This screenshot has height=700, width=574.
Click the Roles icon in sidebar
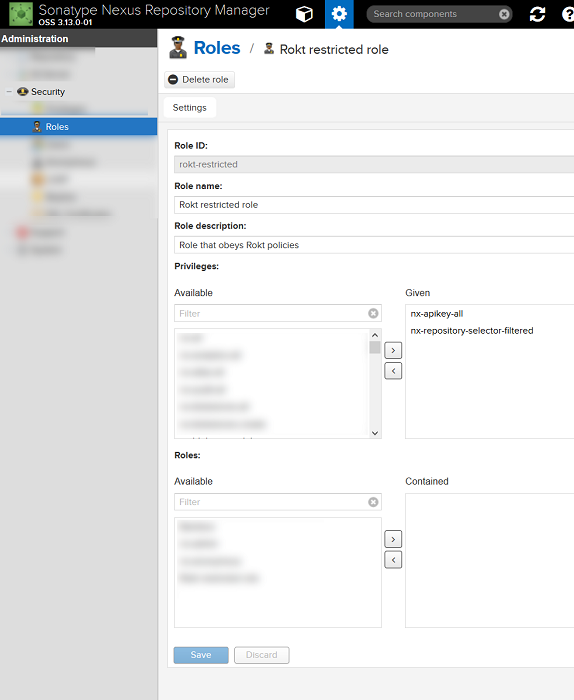37,127
